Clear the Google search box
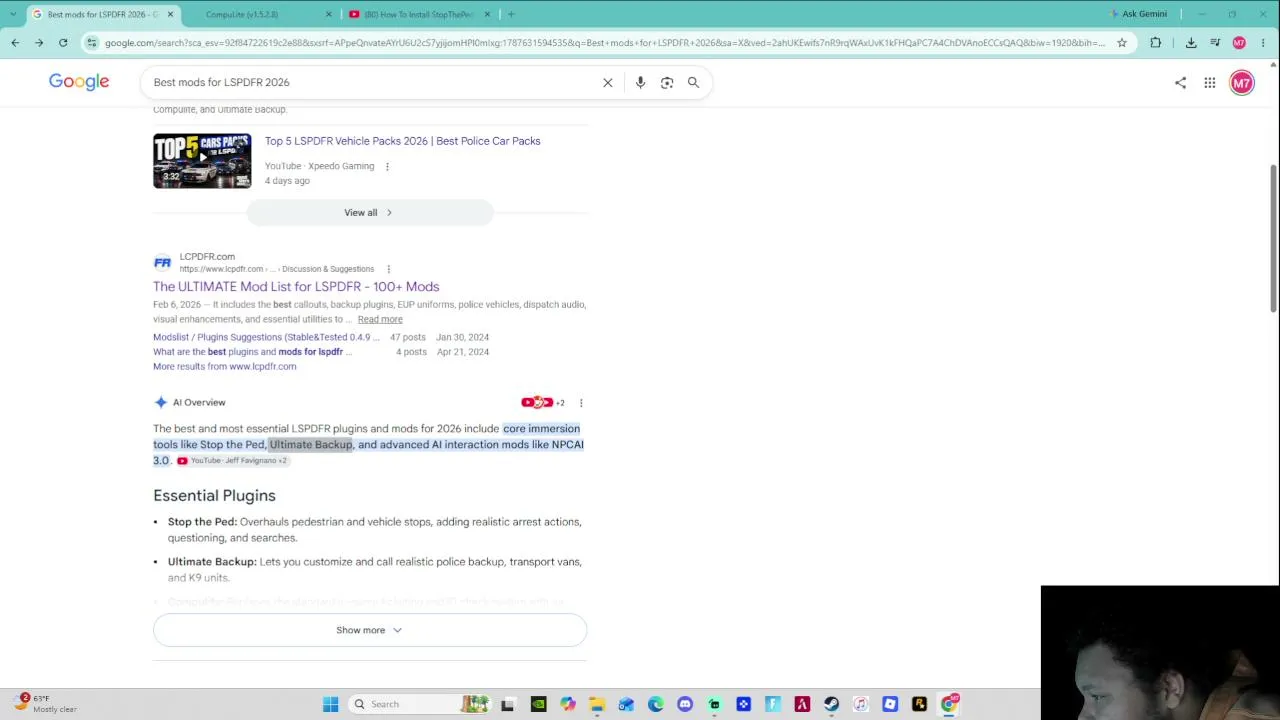This screenshot has width=1280, height=720. pos(607,82)
